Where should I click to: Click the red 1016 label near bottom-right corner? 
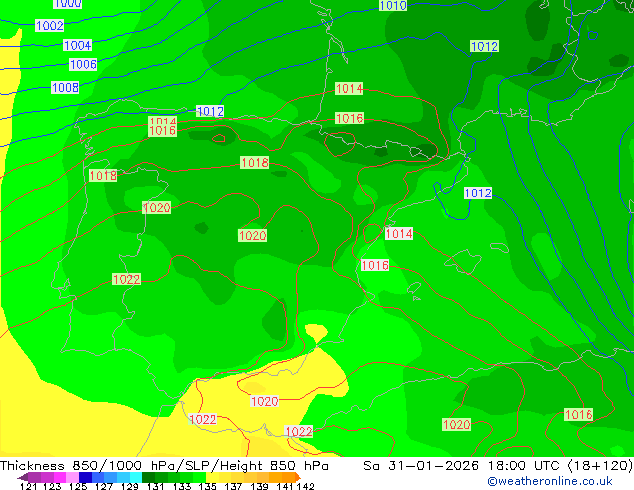click(x=579, y=414)
